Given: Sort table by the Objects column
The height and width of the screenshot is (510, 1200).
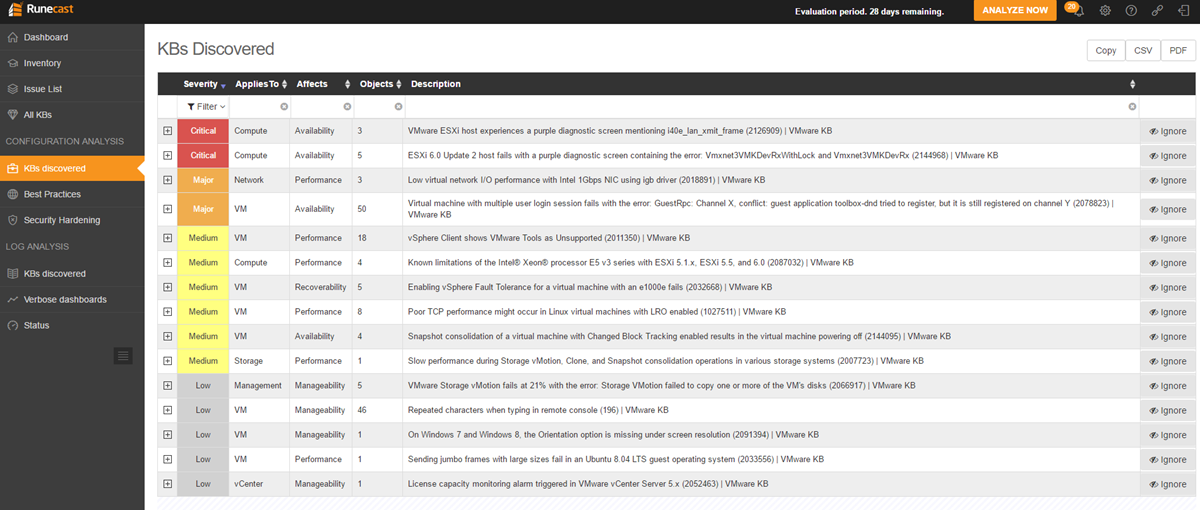Looking at the screenshot, I should [x=380, y=84].
